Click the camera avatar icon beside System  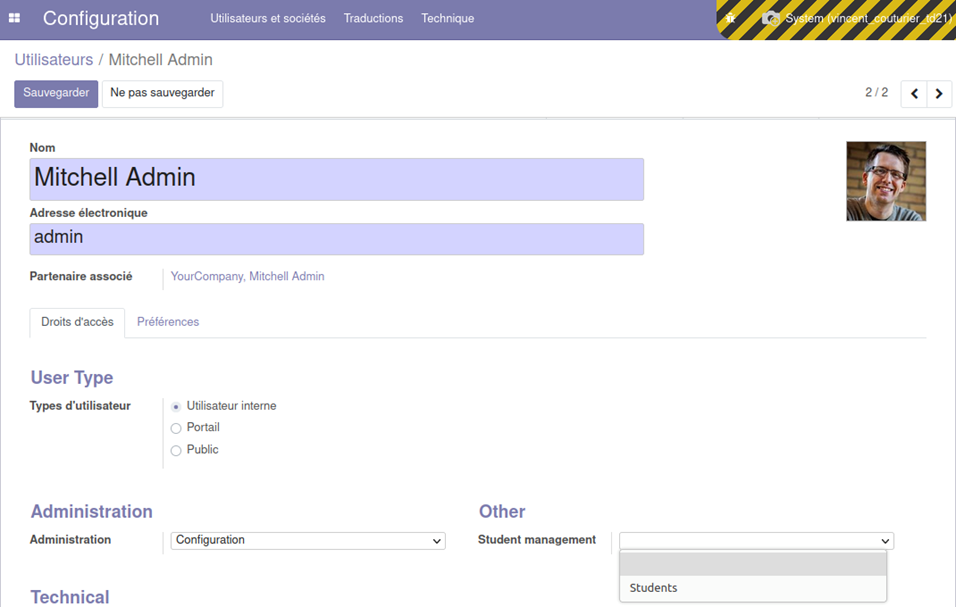tap(770, 18)
